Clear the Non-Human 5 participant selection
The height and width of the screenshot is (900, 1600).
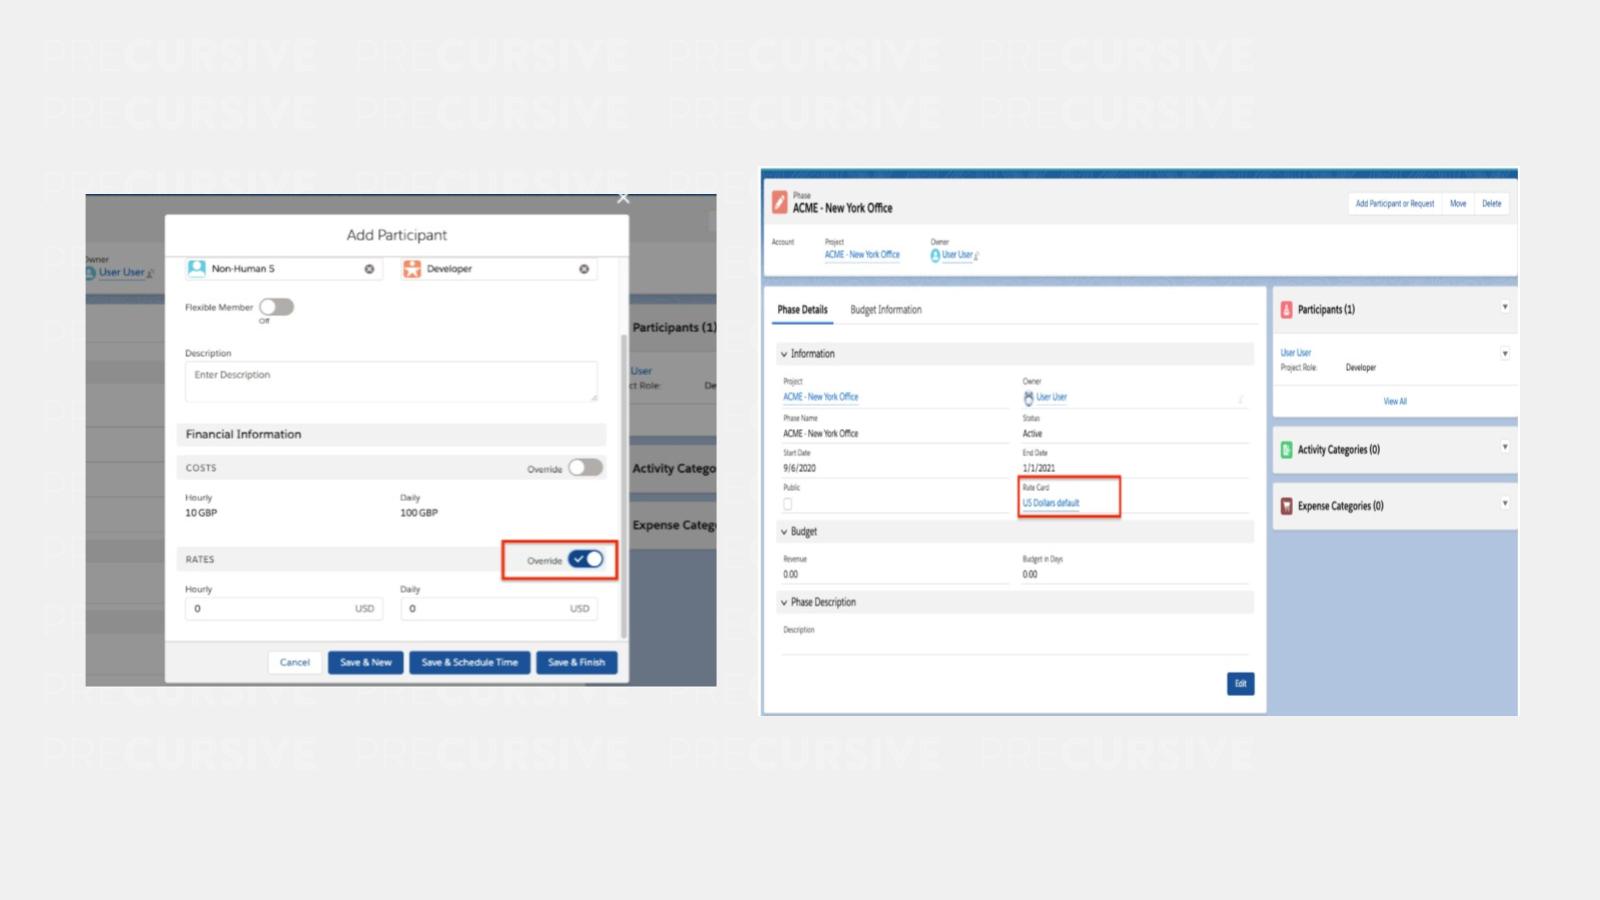click(x=369, y=269)
